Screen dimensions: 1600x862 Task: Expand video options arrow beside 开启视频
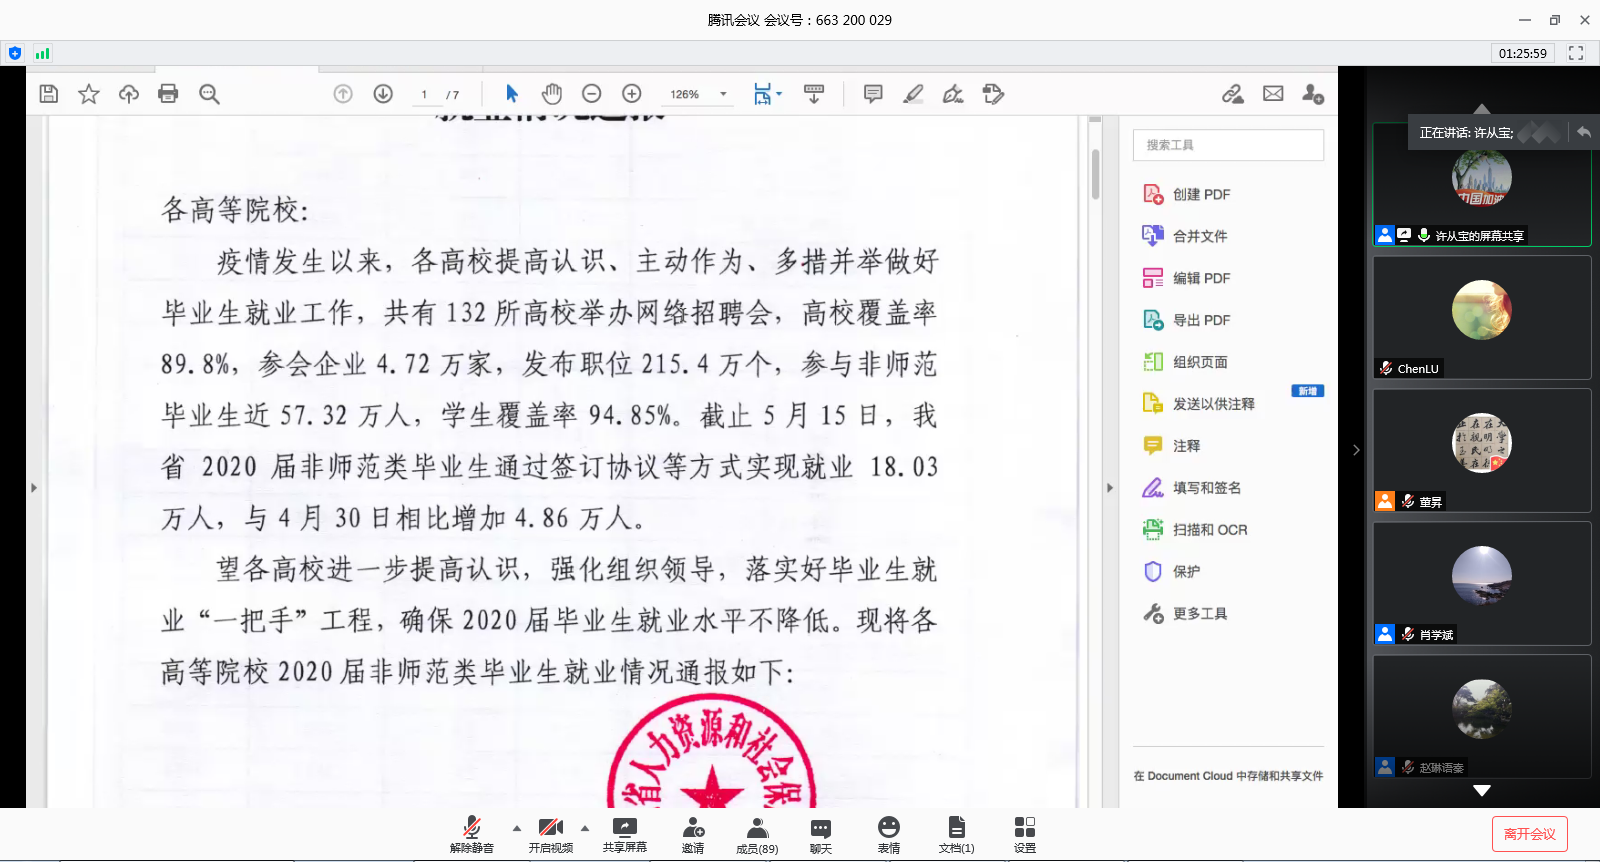tap(585, 828)
